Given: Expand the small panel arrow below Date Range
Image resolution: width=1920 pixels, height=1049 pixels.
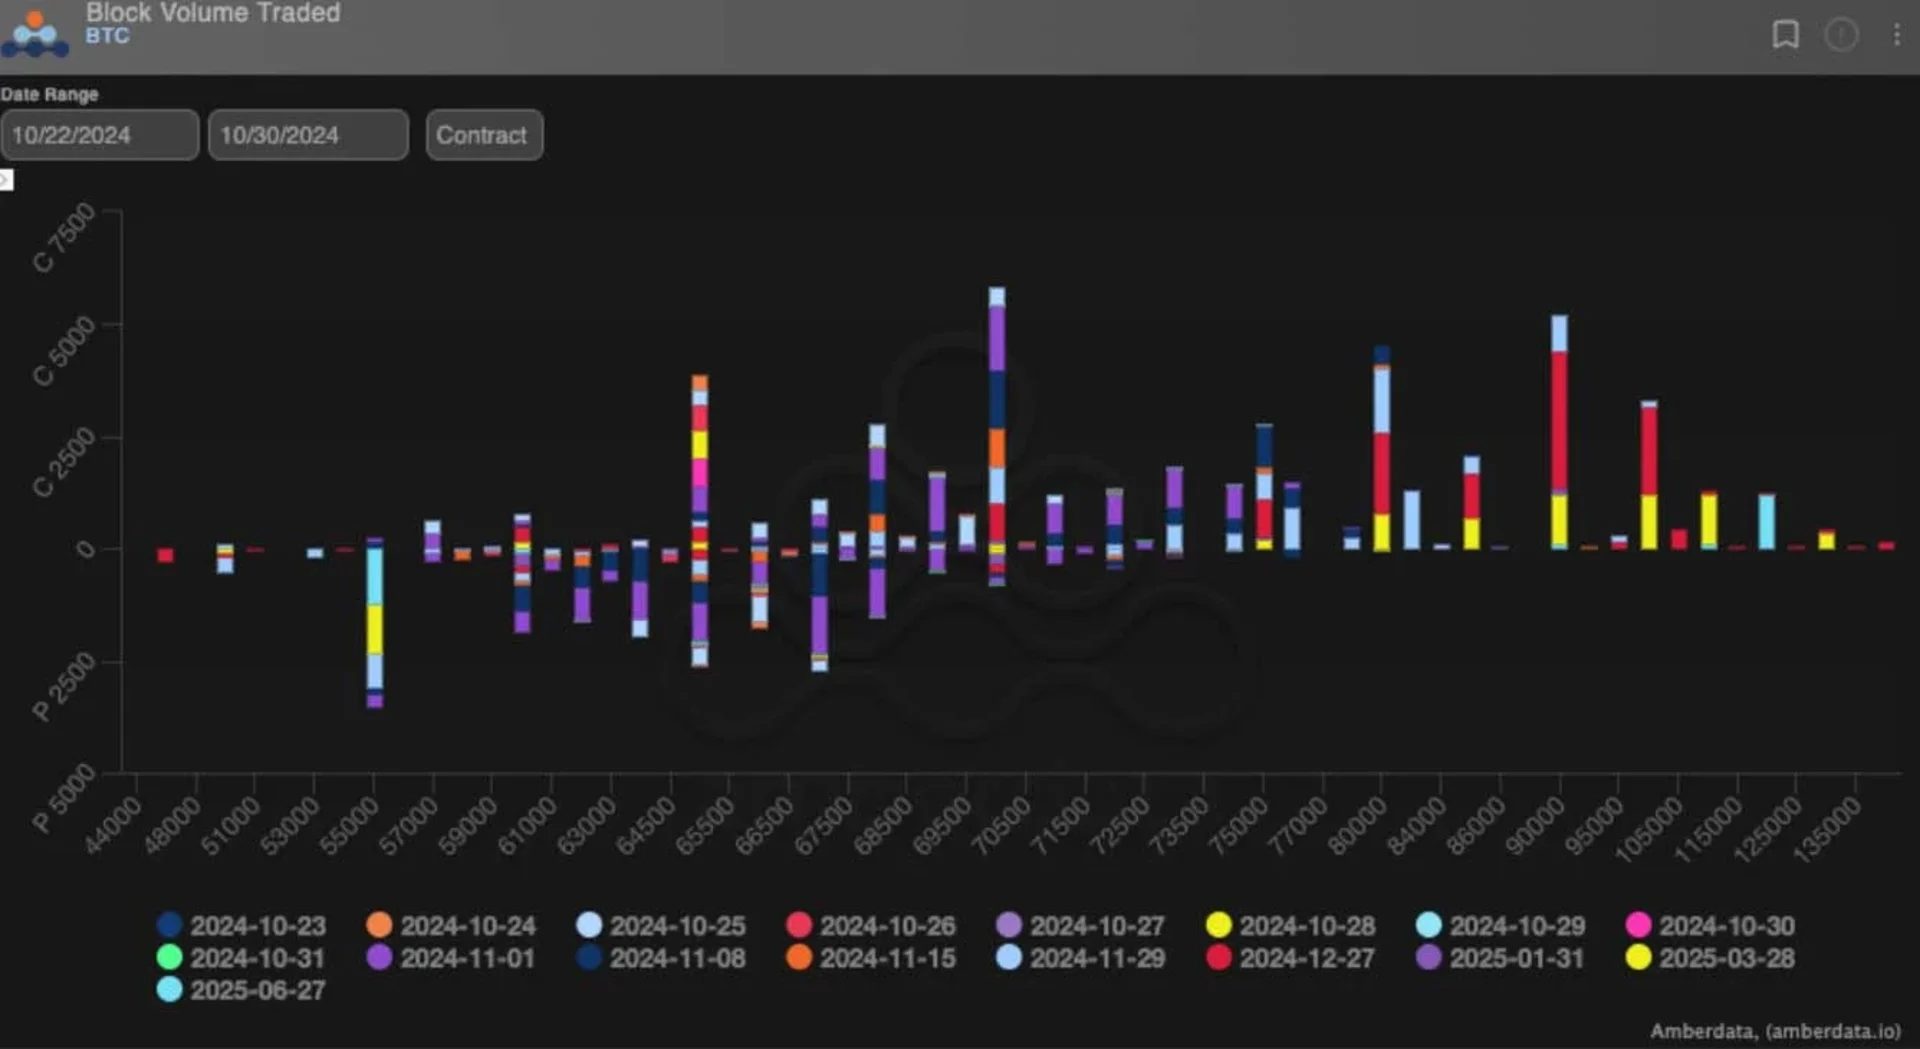Looking at the screenshot, I should point(6,180).
